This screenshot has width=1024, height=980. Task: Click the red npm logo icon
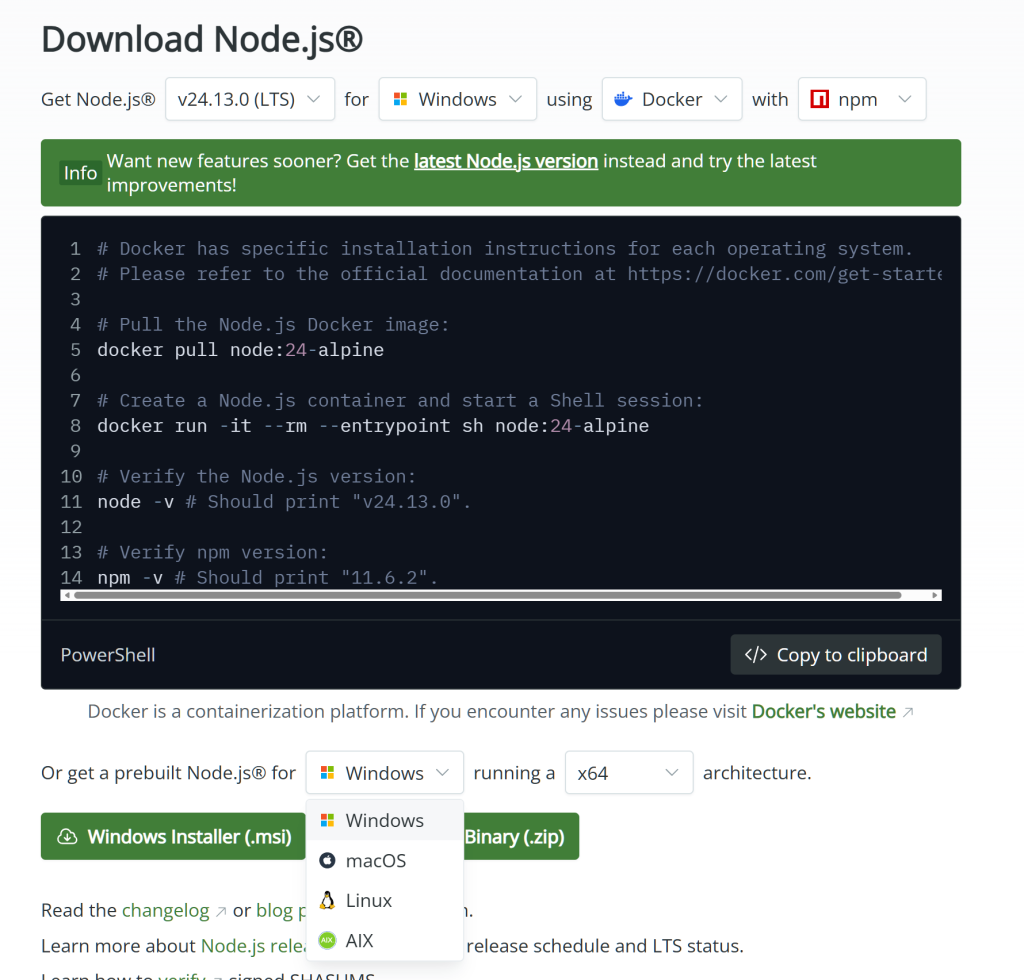(820, 100)
